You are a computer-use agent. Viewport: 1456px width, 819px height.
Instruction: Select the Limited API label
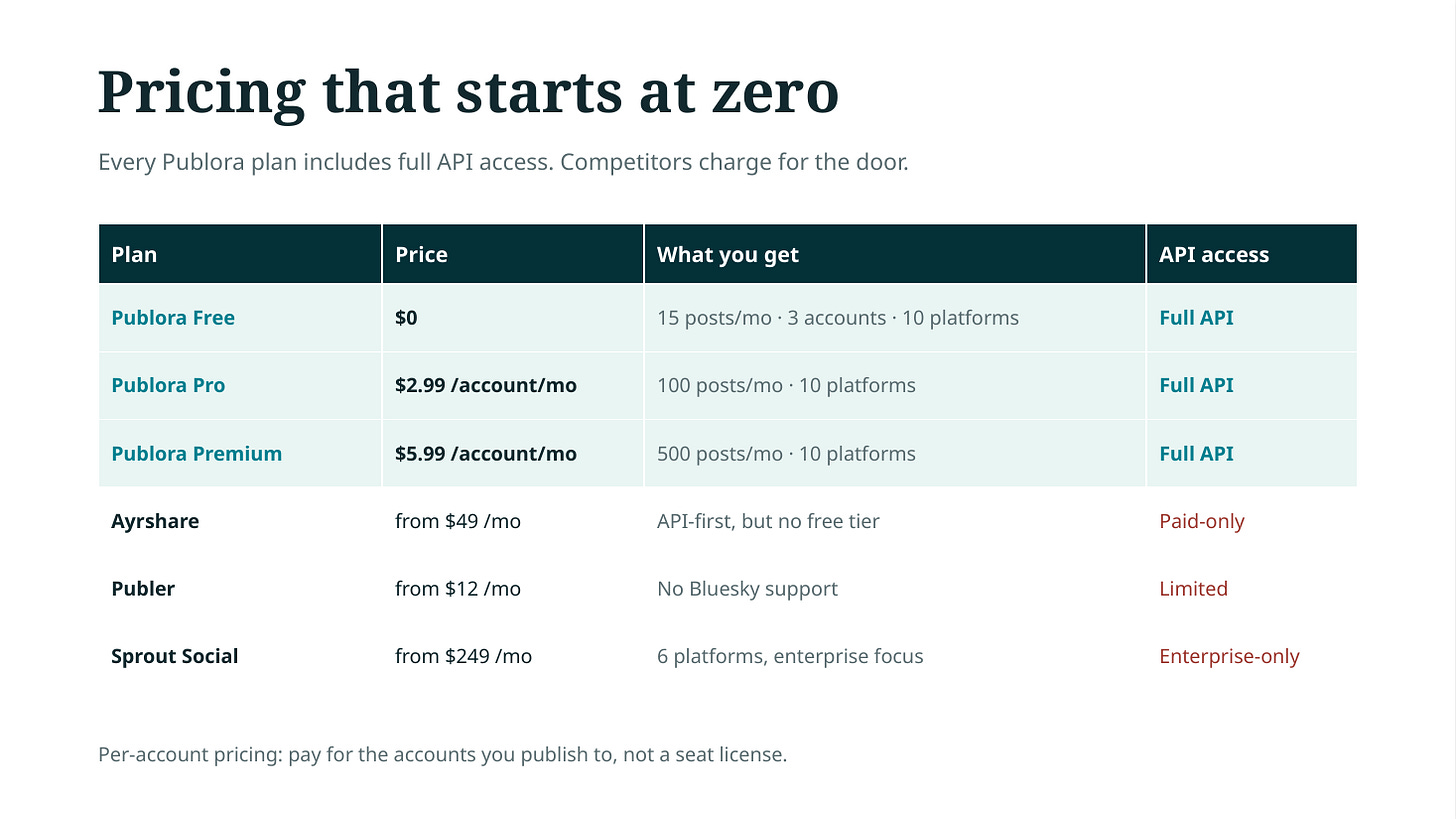pos(1193,588)
